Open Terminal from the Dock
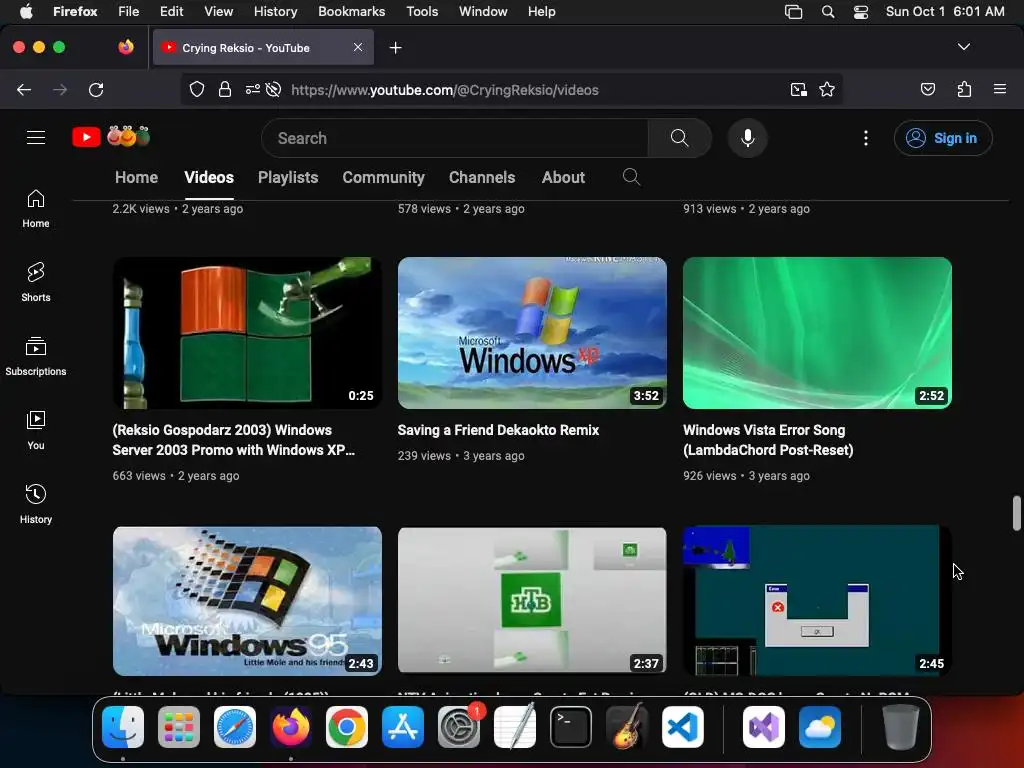Viewport: 1024px width, 768px height. [x=571, y=727]
